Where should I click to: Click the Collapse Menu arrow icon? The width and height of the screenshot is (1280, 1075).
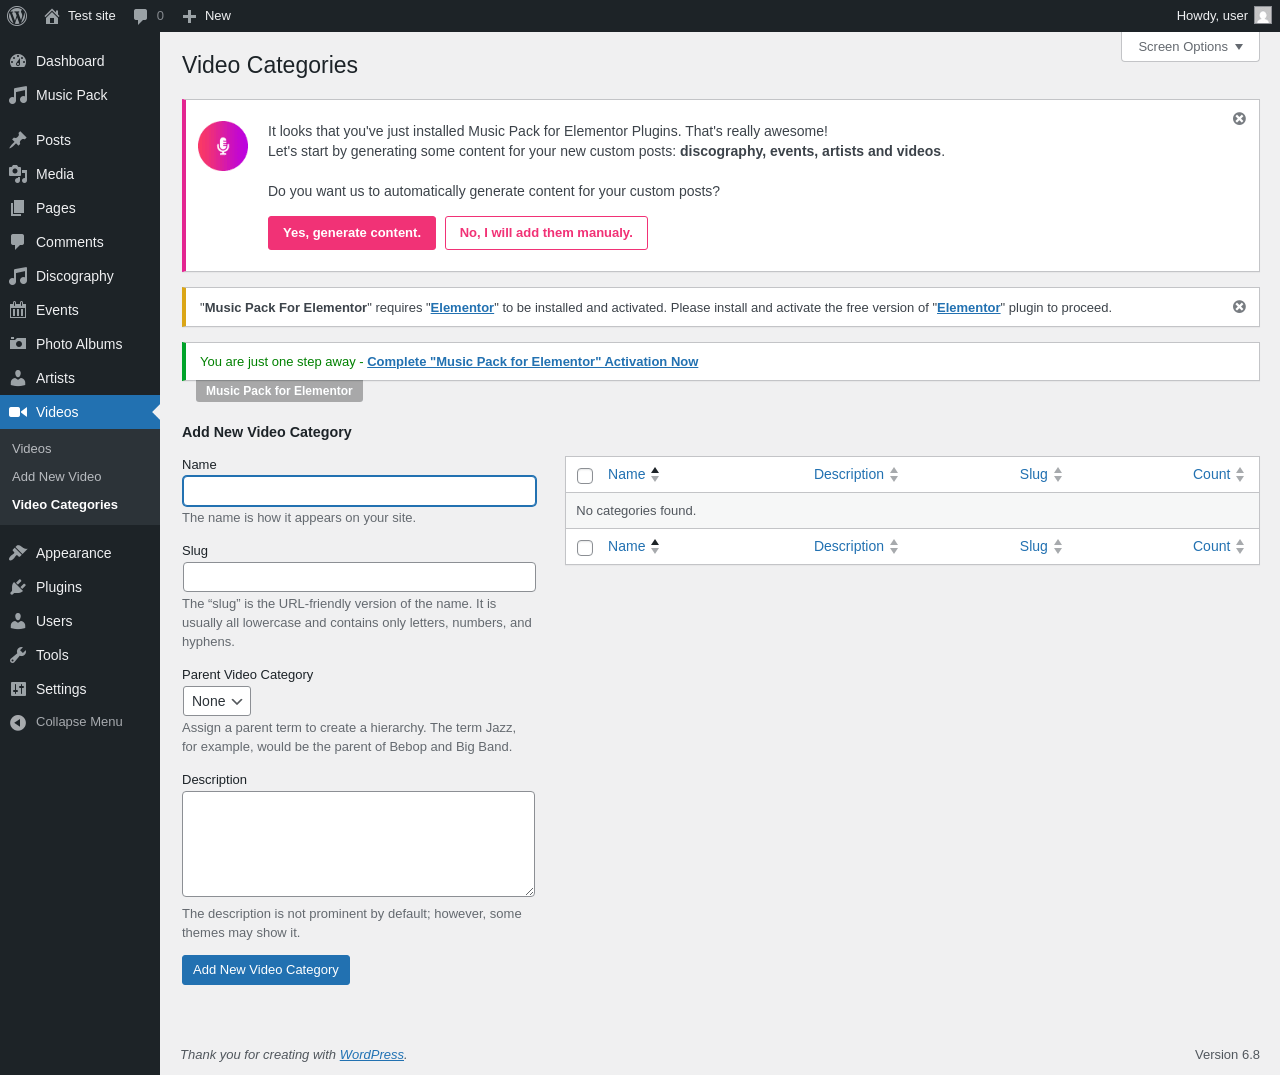[x=18, y=722]
